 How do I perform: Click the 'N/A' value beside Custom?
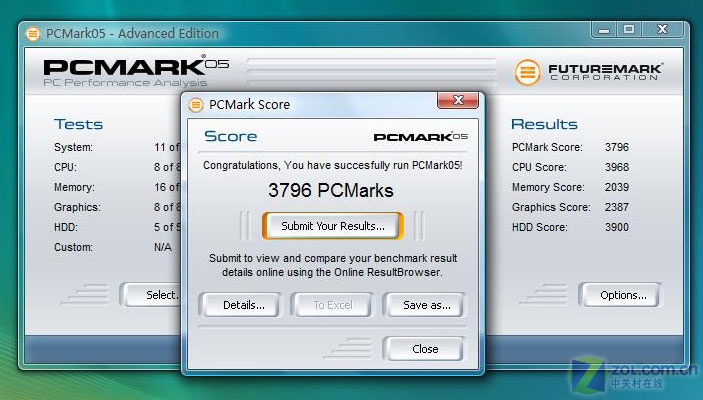163,248
